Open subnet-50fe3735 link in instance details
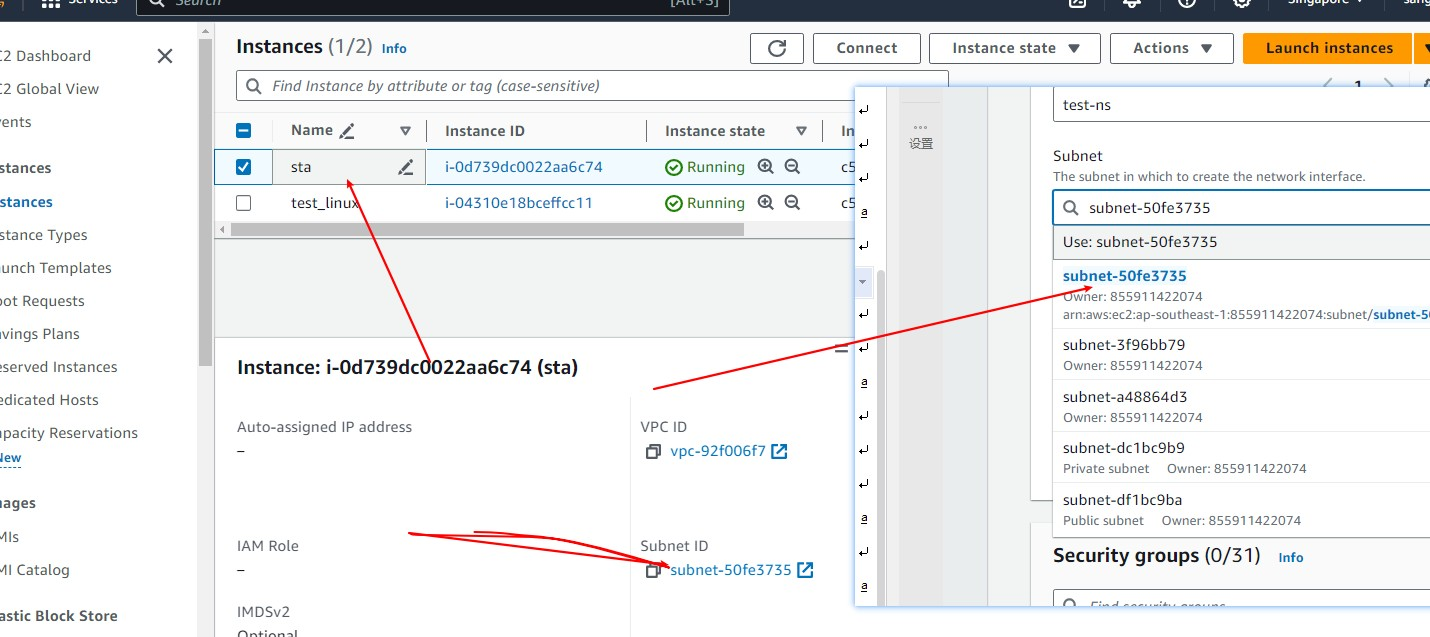Screen dimensions: 1430x637 click(x=731, y=570)
